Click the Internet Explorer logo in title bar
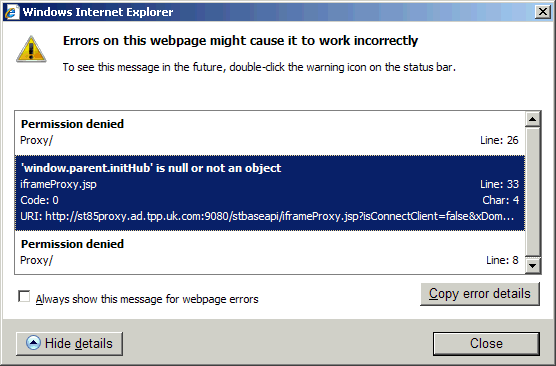 [x=11, y=12]
